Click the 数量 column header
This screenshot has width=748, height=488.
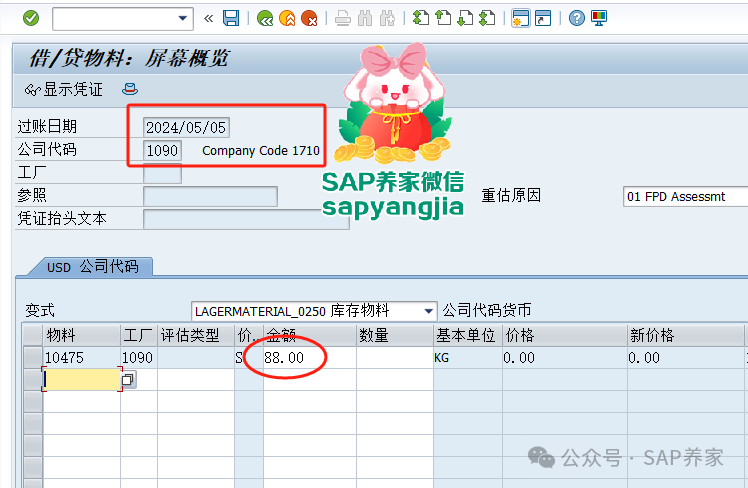[x=395, y=335]
